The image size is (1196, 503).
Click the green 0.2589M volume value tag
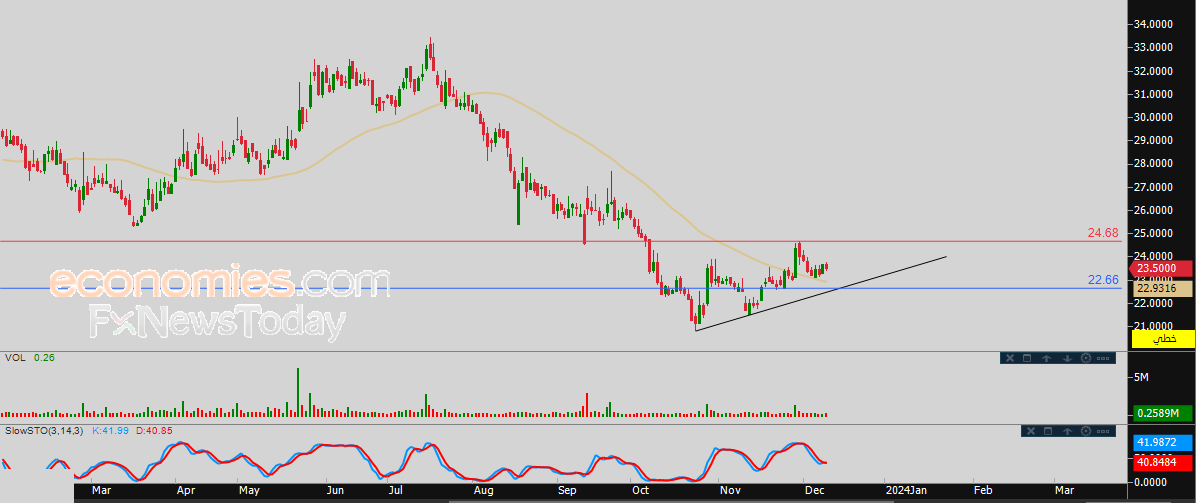[x=1163, y=413]
